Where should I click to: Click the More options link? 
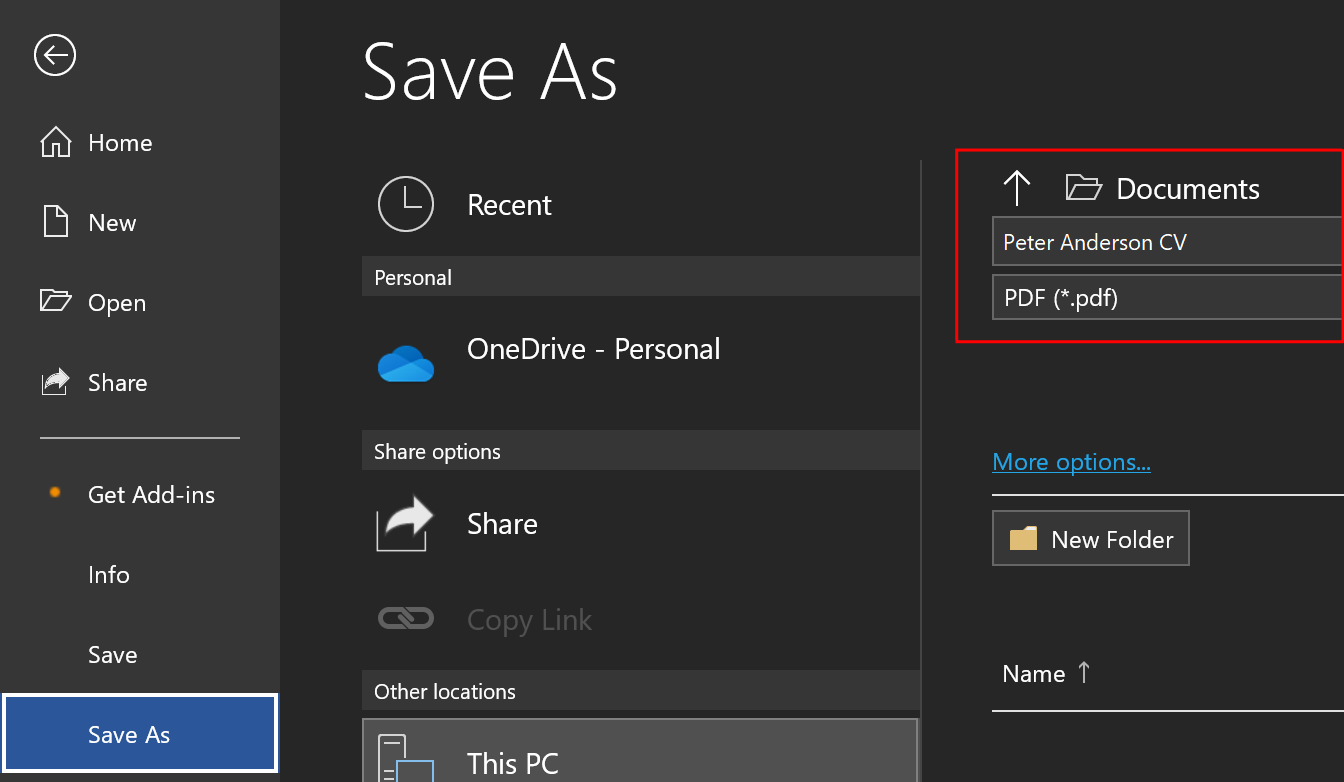pyautogui.click(x=1071, y=461)
